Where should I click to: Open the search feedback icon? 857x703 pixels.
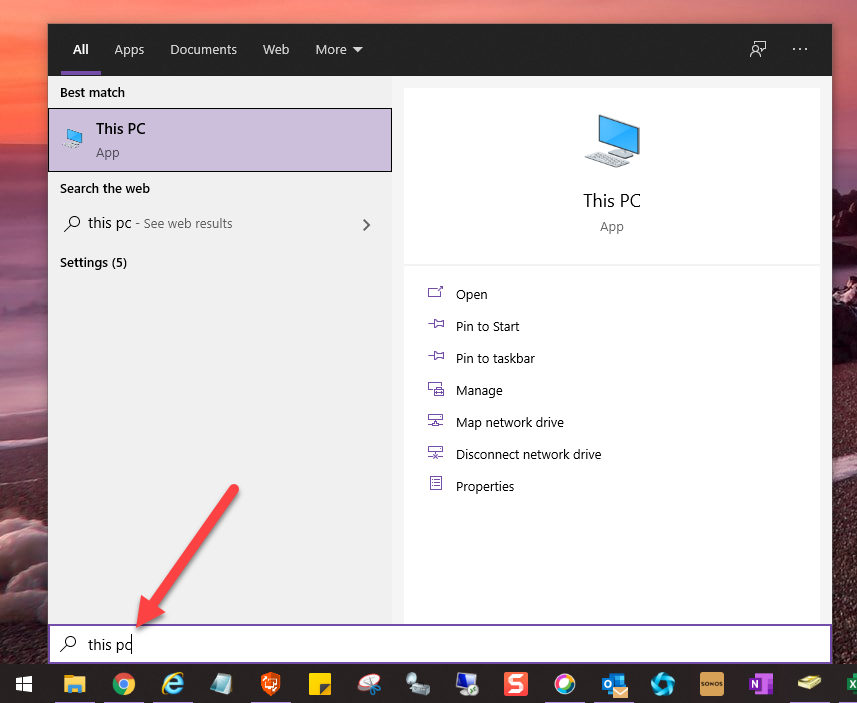(x=758, y=49)
